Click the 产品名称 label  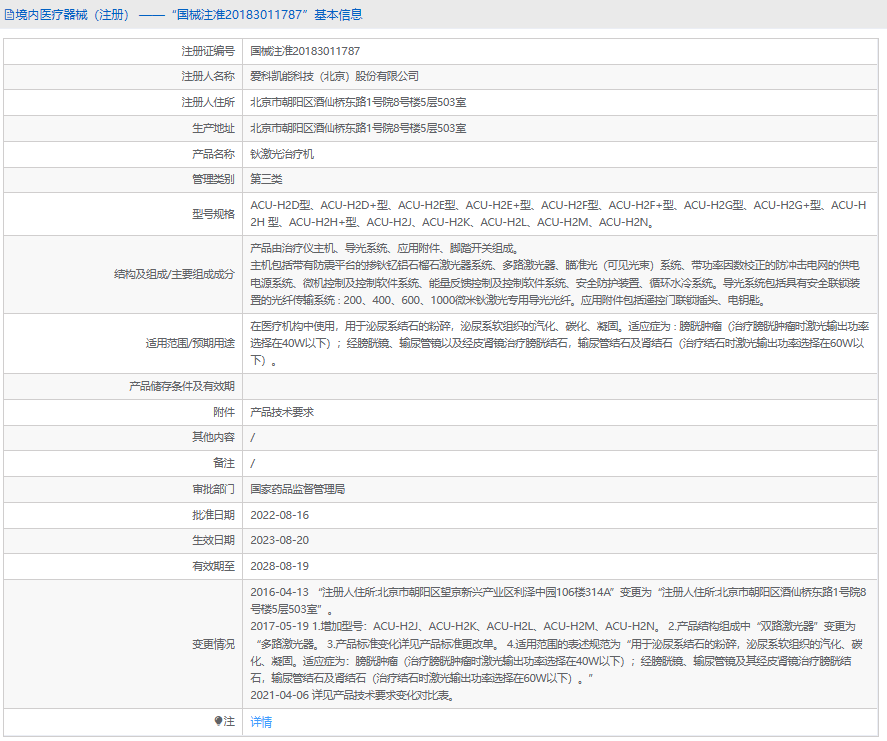213,154
